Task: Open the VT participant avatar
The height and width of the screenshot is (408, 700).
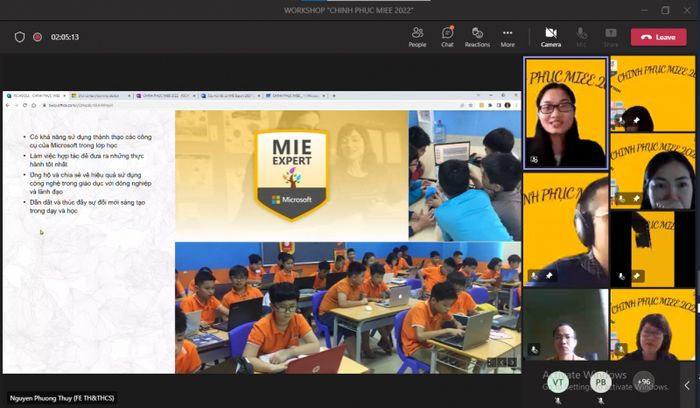Action: pyautogui.click(x=558, y=382)
